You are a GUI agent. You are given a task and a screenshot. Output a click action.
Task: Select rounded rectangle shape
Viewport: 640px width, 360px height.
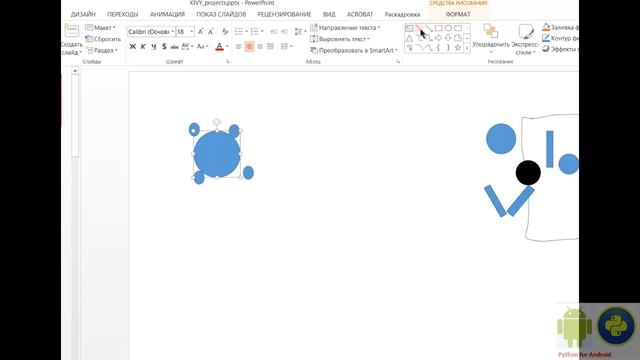click(458, 28)
